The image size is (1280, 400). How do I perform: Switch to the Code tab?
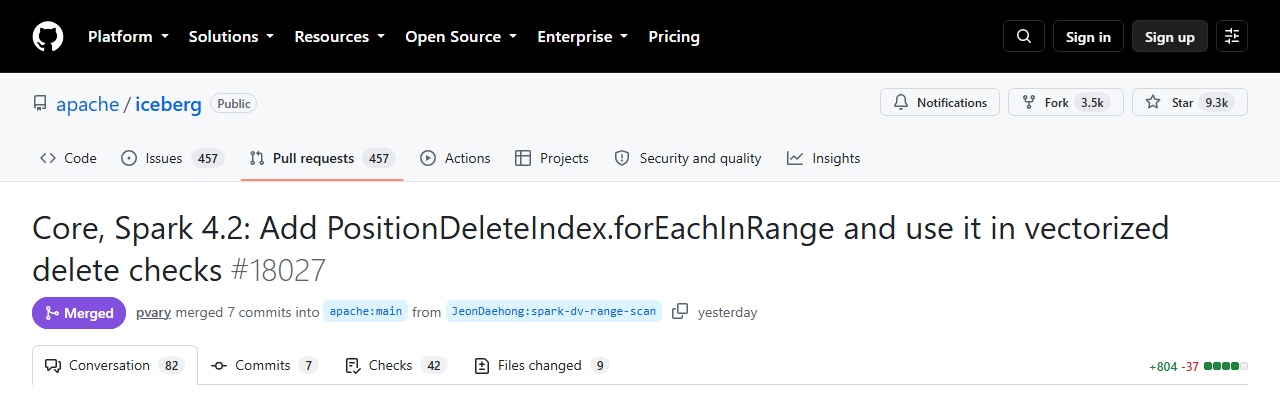tap(68, 158)
